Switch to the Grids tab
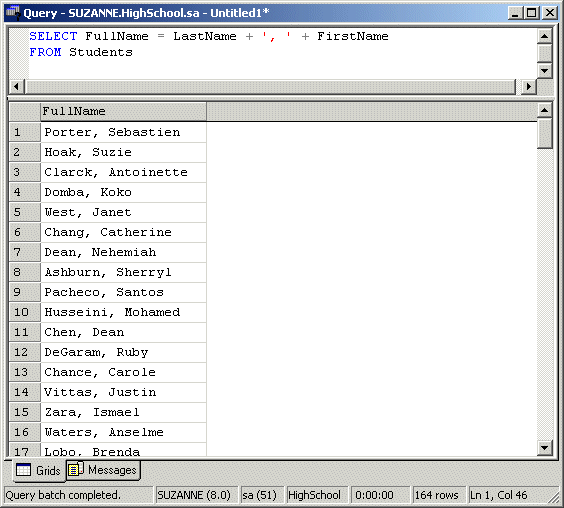 (39, 470)
